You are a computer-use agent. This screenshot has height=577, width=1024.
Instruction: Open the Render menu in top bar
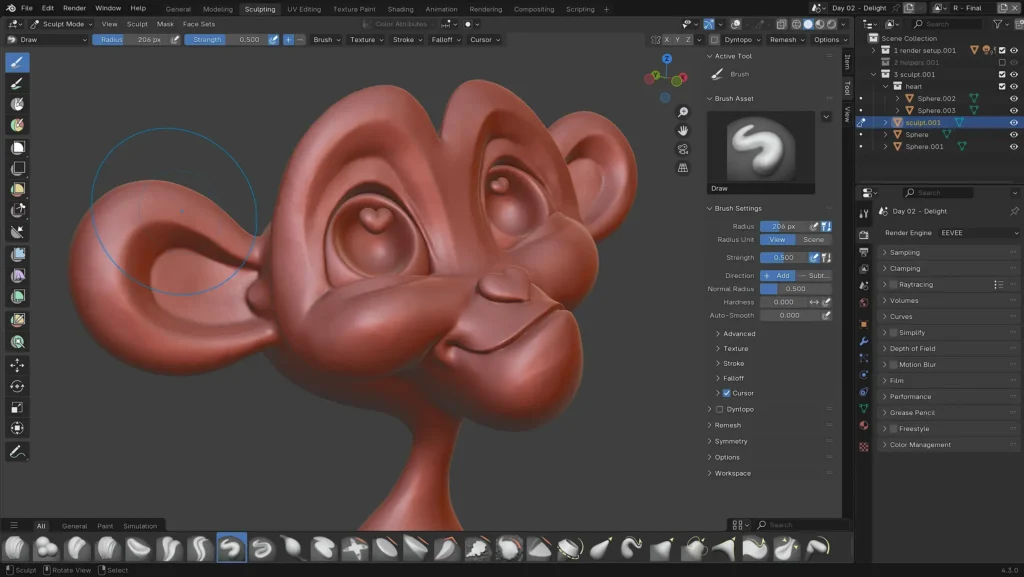(75, 8)
